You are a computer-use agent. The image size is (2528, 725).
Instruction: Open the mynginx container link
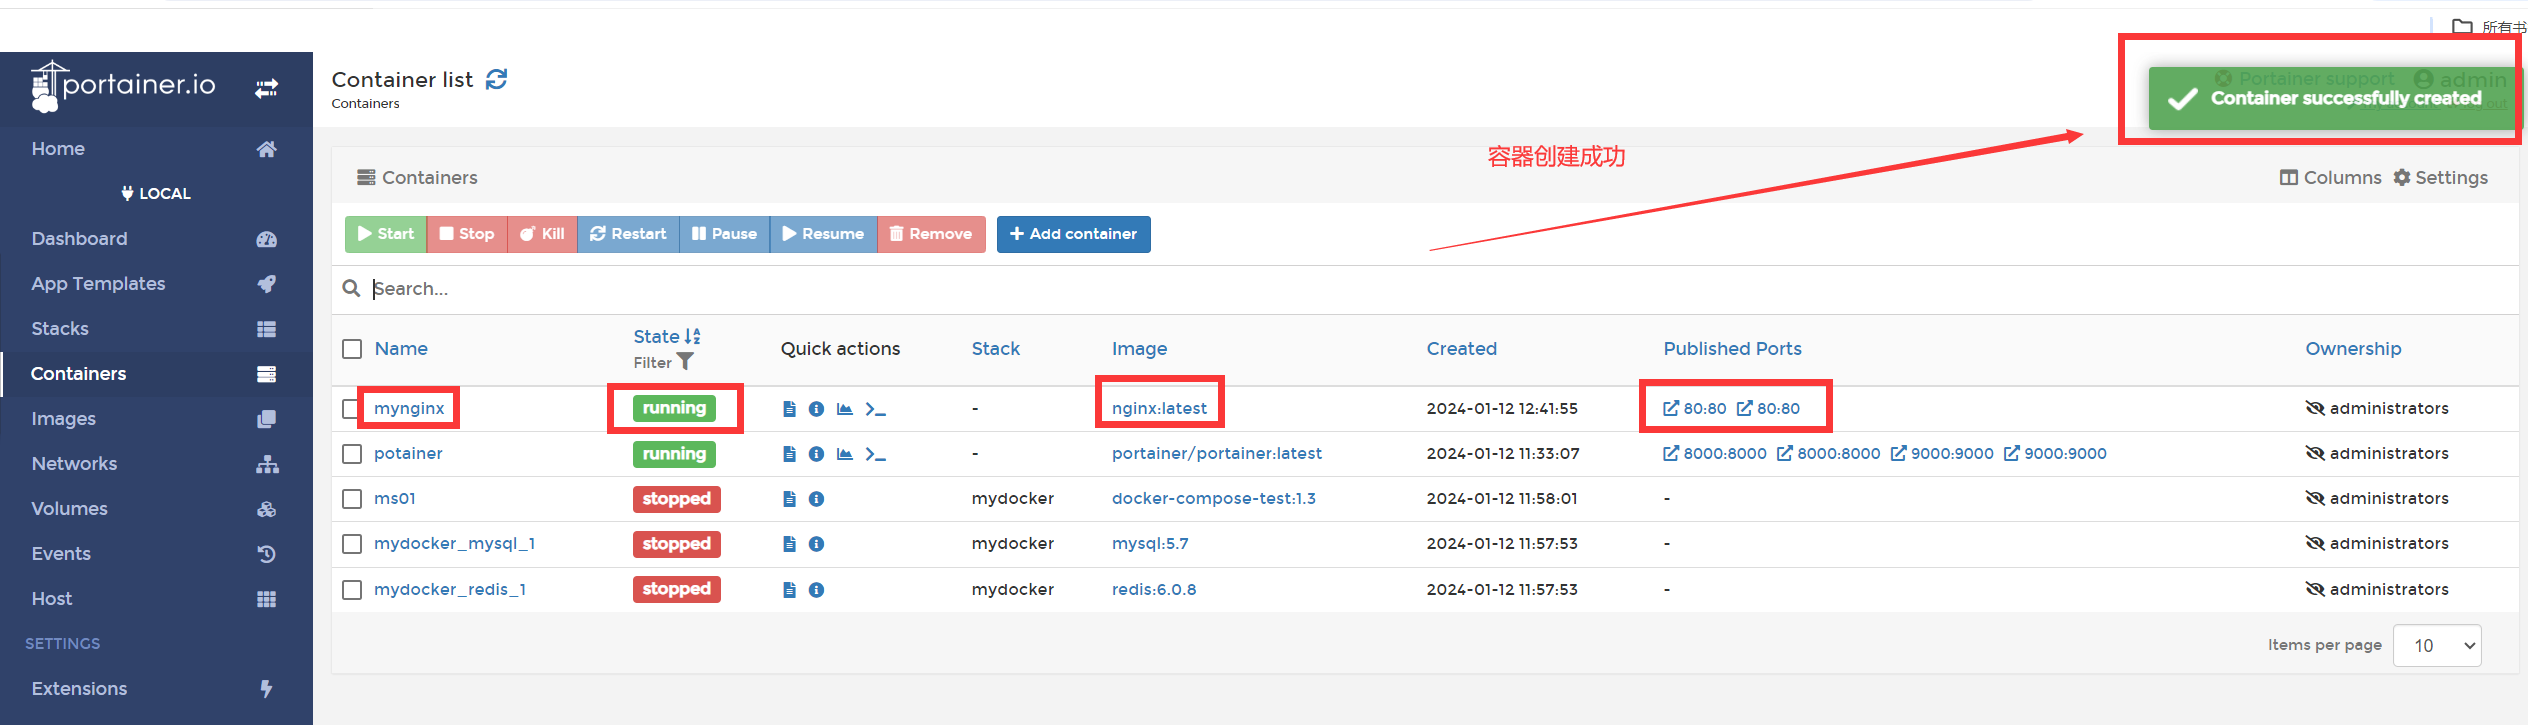pos(409,409)
